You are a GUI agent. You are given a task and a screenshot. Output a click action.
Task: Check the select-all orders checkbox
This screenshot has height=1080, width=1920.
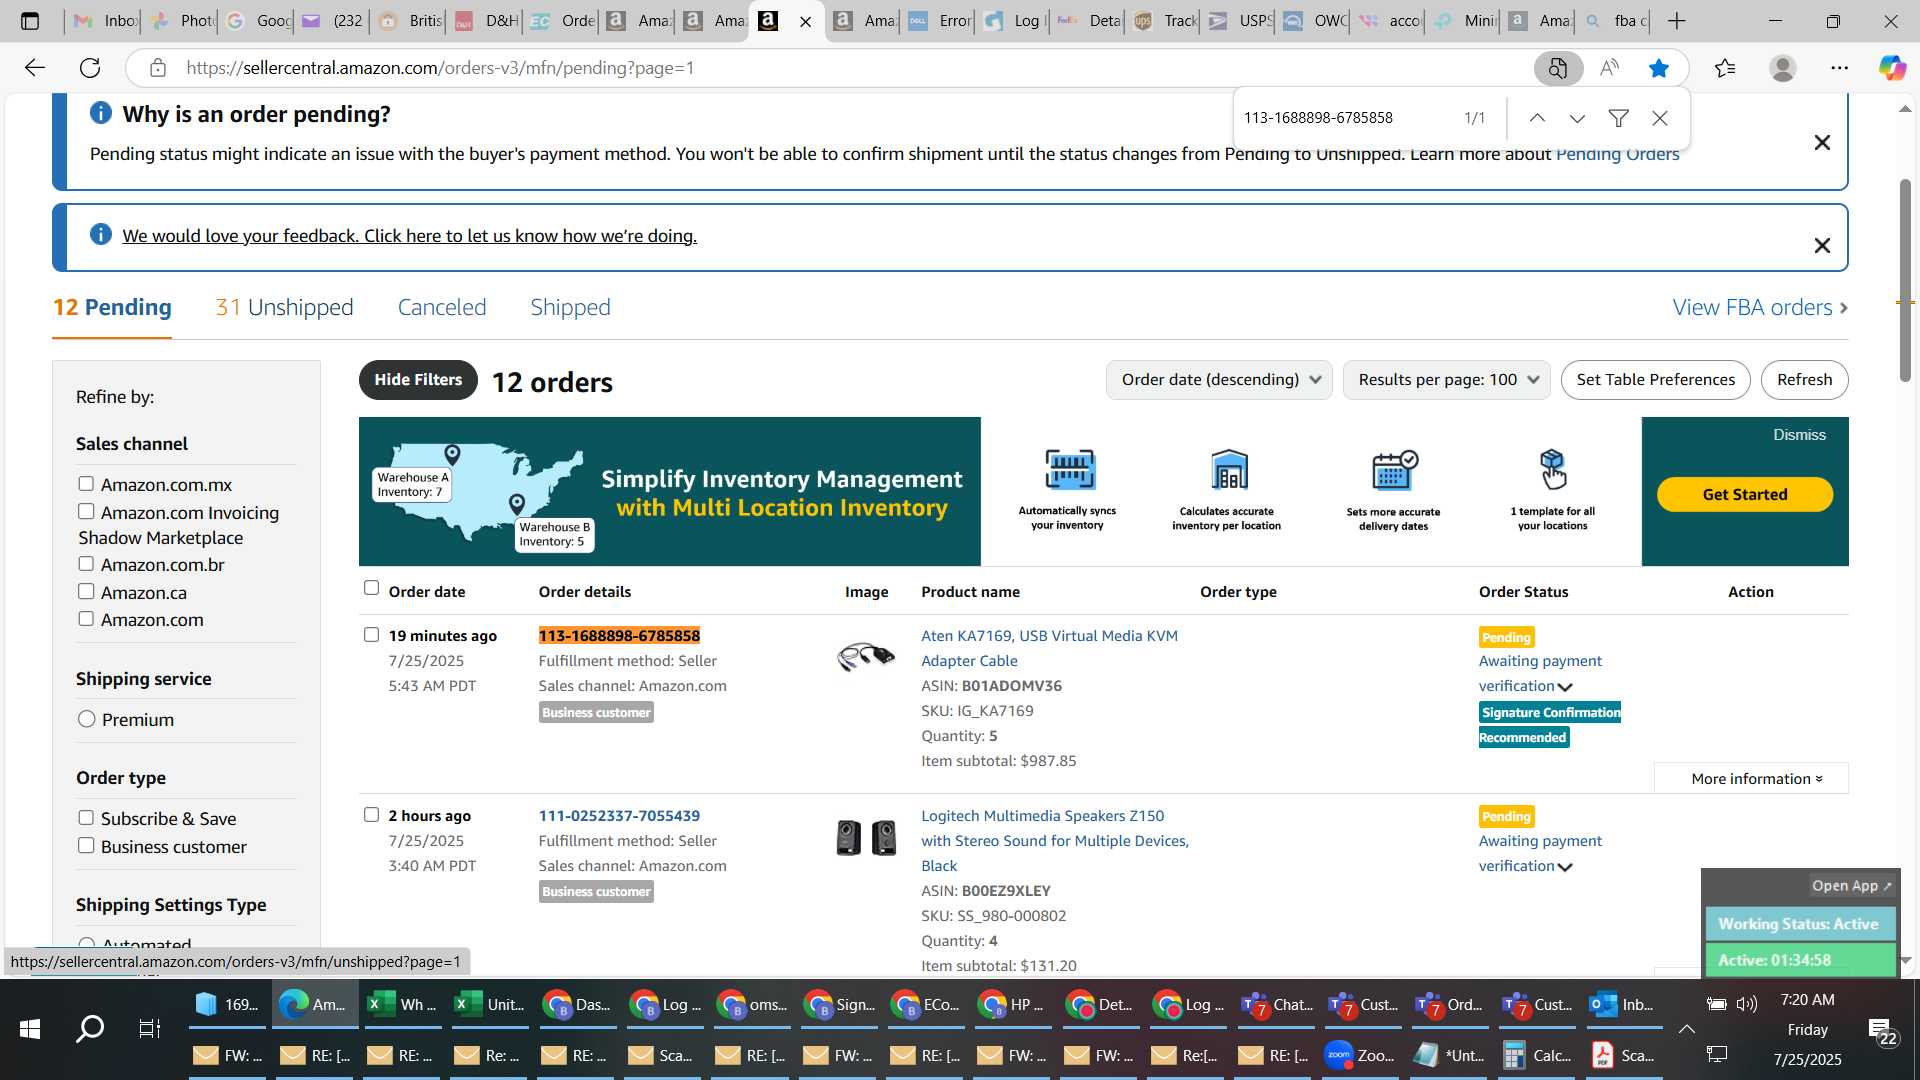click(371, 588)
